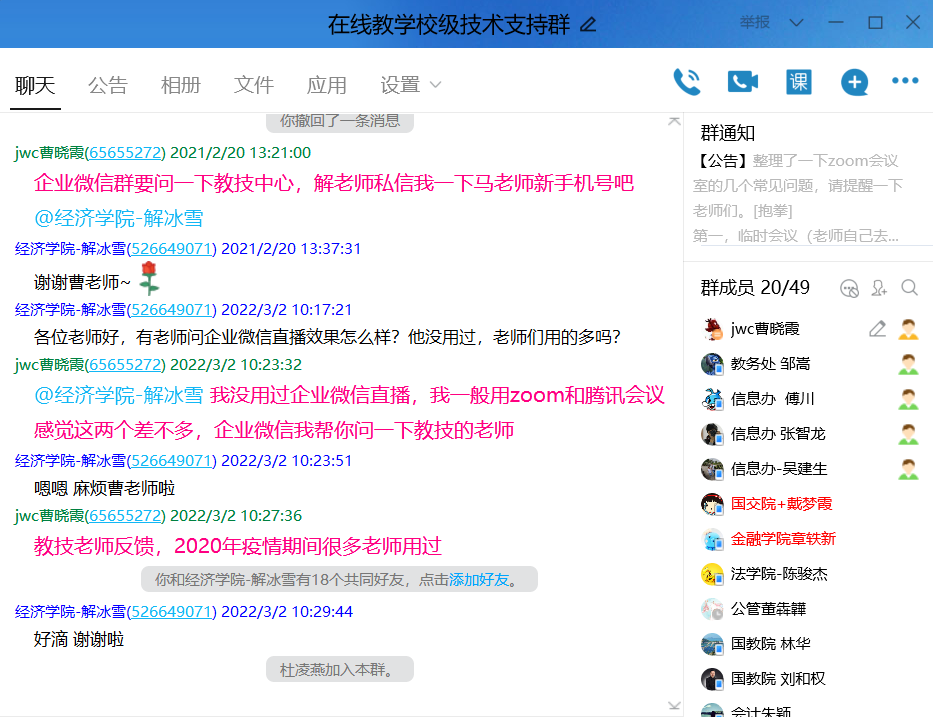Image resolution: width=933 pixels, height=717 pixels.
Task: Invite new members with add-person icon
Action: [x=879, y=288]
